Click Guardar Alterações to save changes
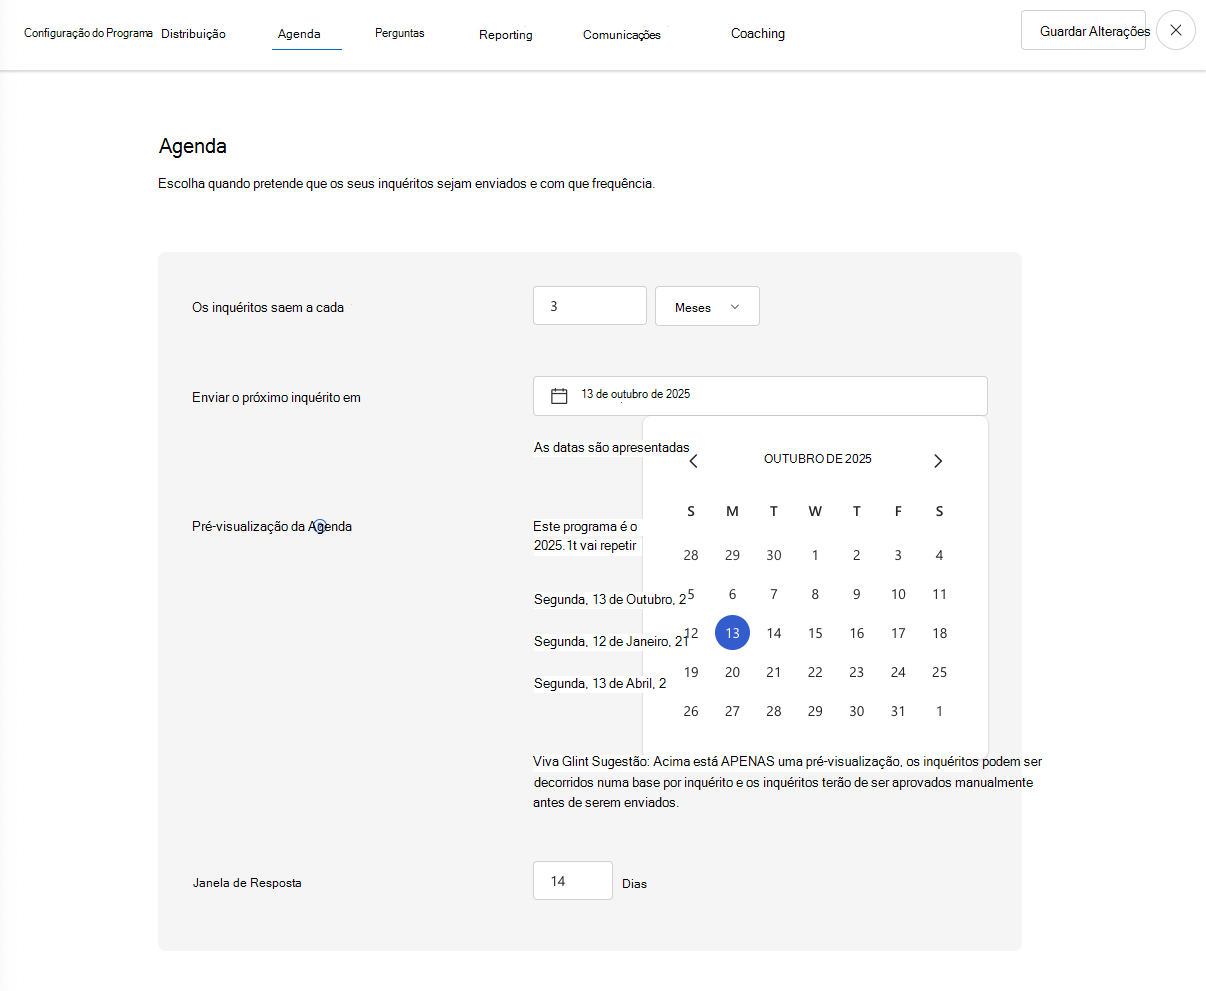The image size is (1206, 991). click(x=1083, y=31)
